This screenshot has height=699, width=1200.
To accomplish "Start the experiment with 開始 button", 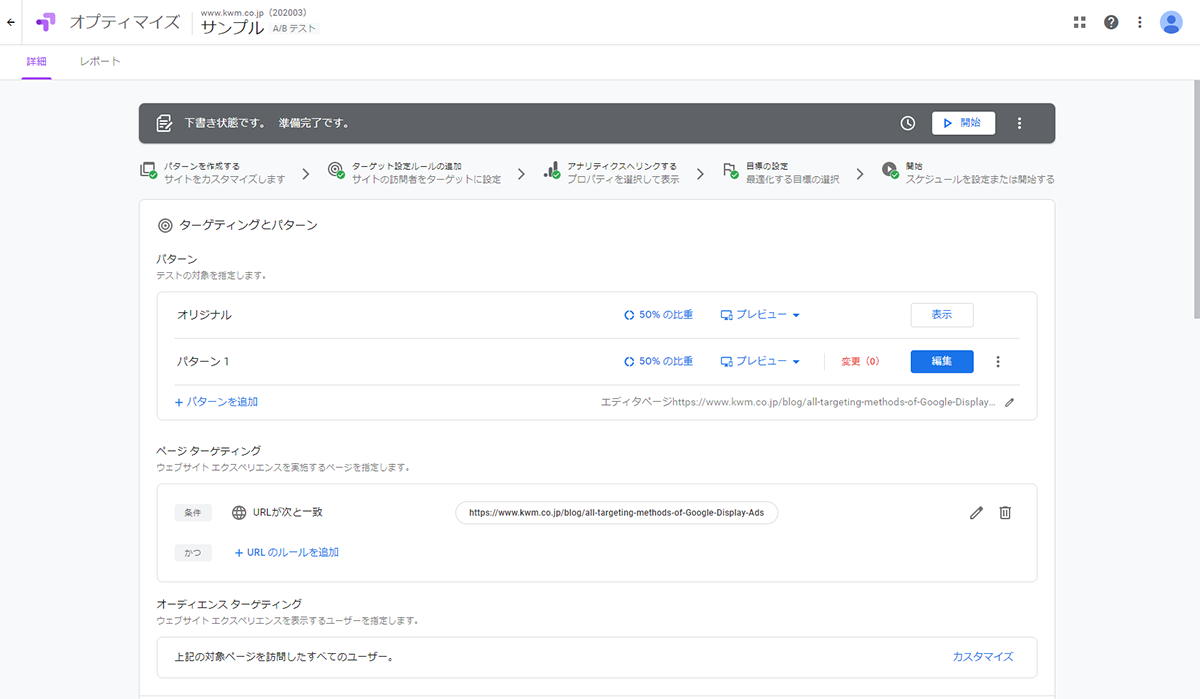I will click(x=963, y=123).
